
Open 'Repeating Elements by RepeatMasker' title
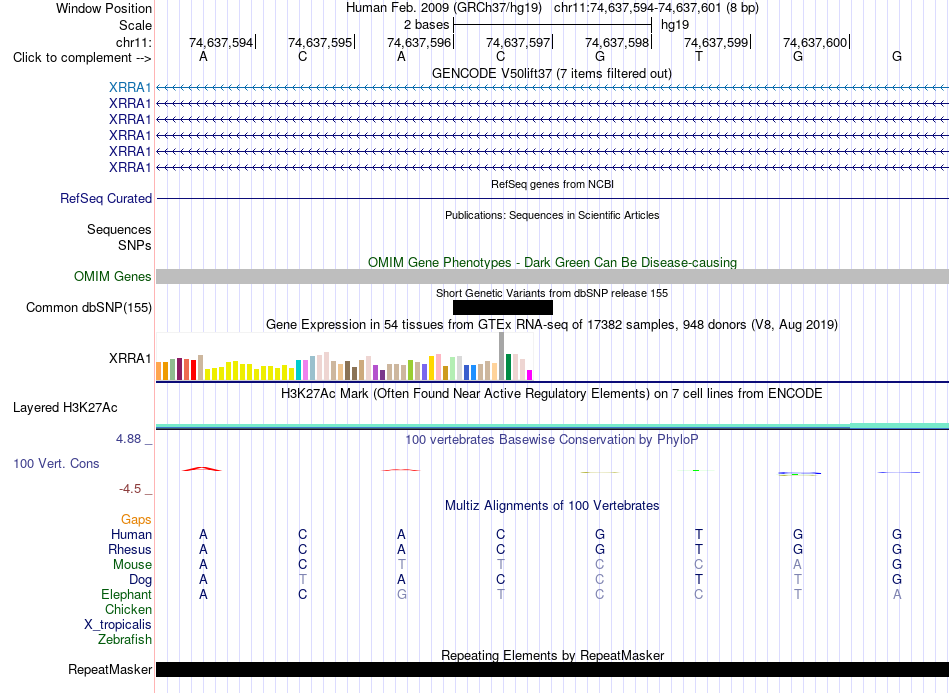pos(552,655)
